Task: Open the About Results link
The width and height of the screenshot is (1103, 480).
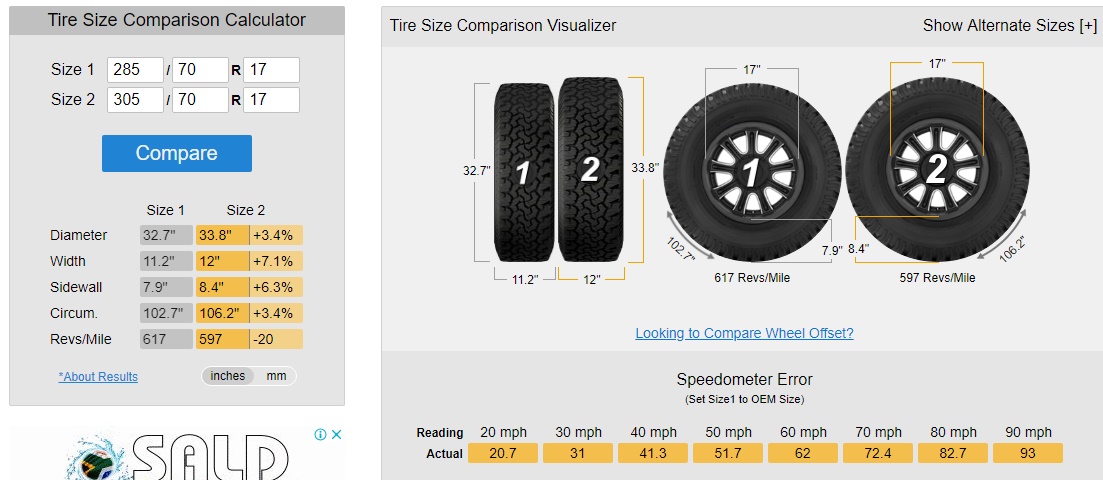Action: (98, 377)
